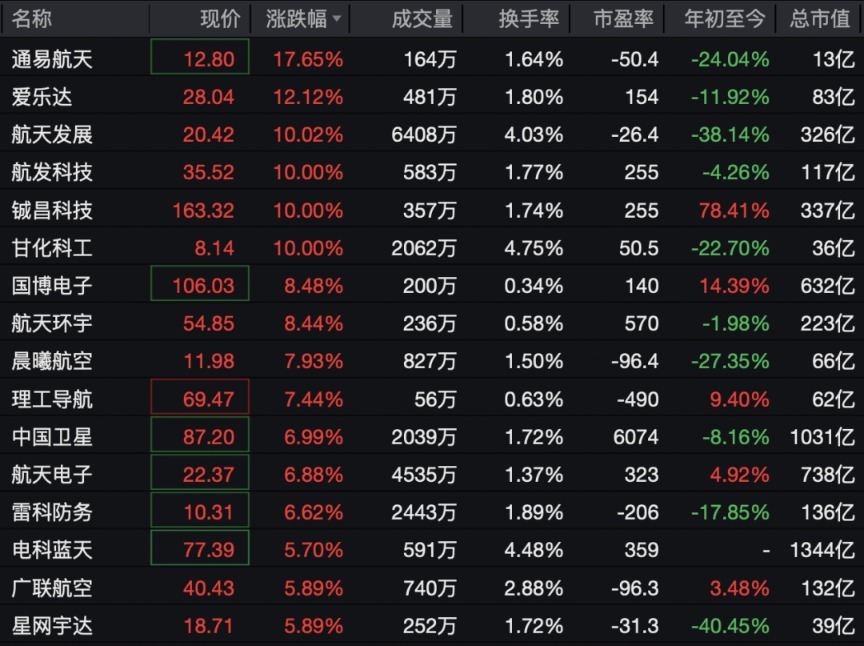Click 国博电子 price 106.03
Viewport: 864px width, 646px height.
tap(203, 286)
